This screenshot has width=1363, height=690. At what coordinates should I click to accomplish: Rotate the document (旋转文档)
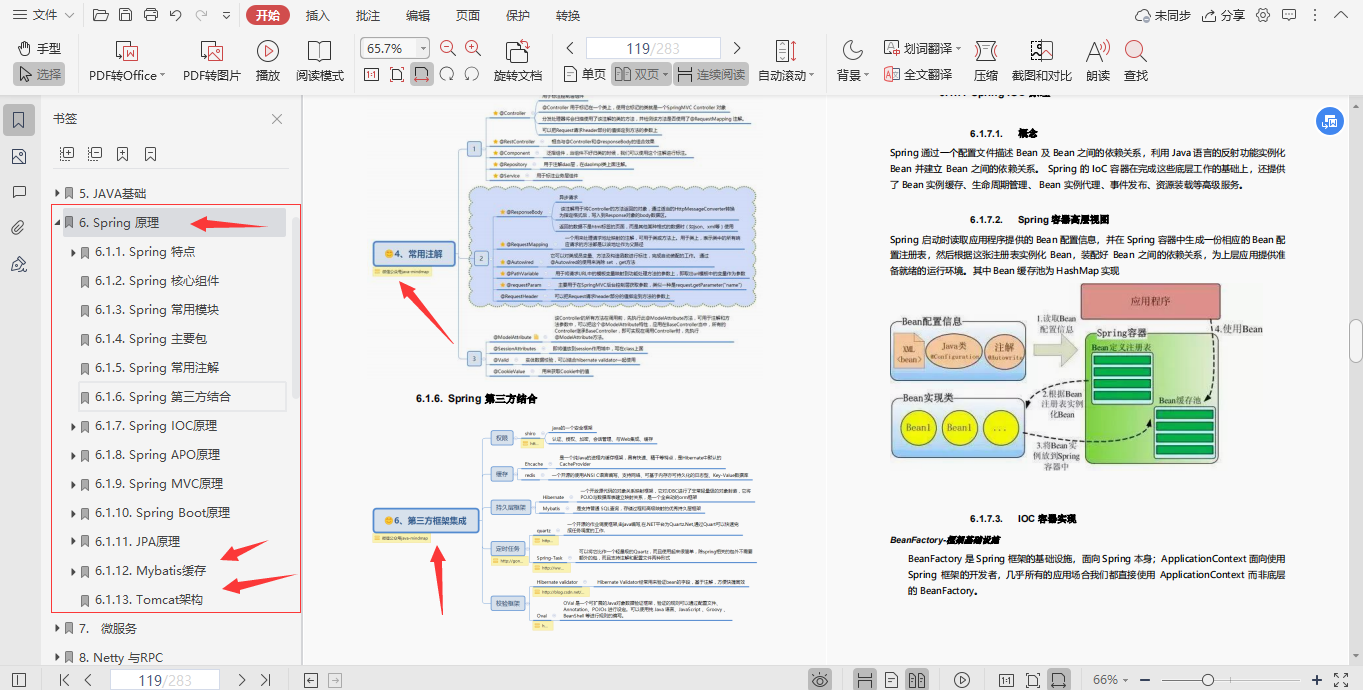pyautogui.click(x=517, y=61)
